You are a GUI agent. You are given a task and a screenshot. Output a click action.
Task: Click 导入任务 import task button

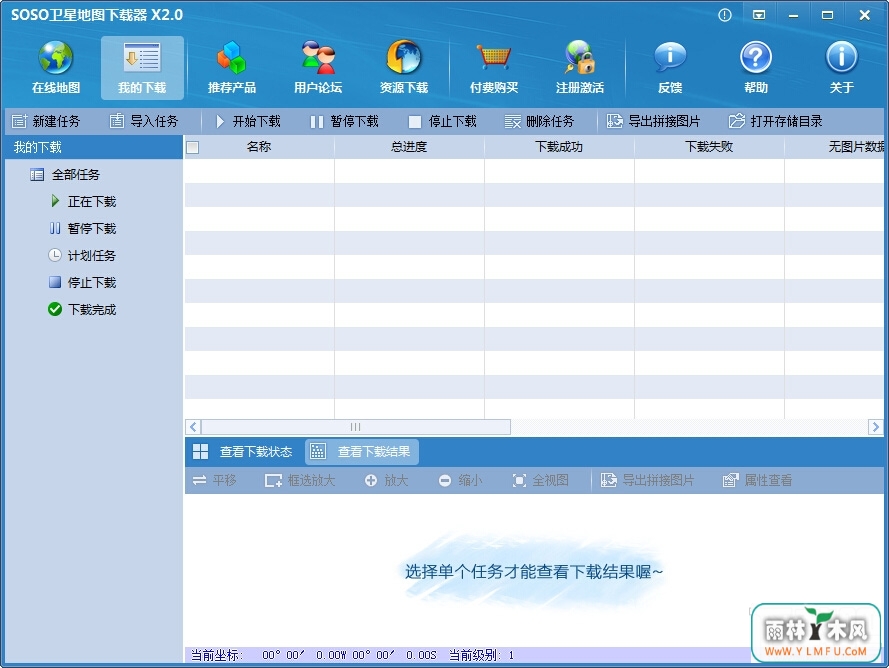coord(144,121)
